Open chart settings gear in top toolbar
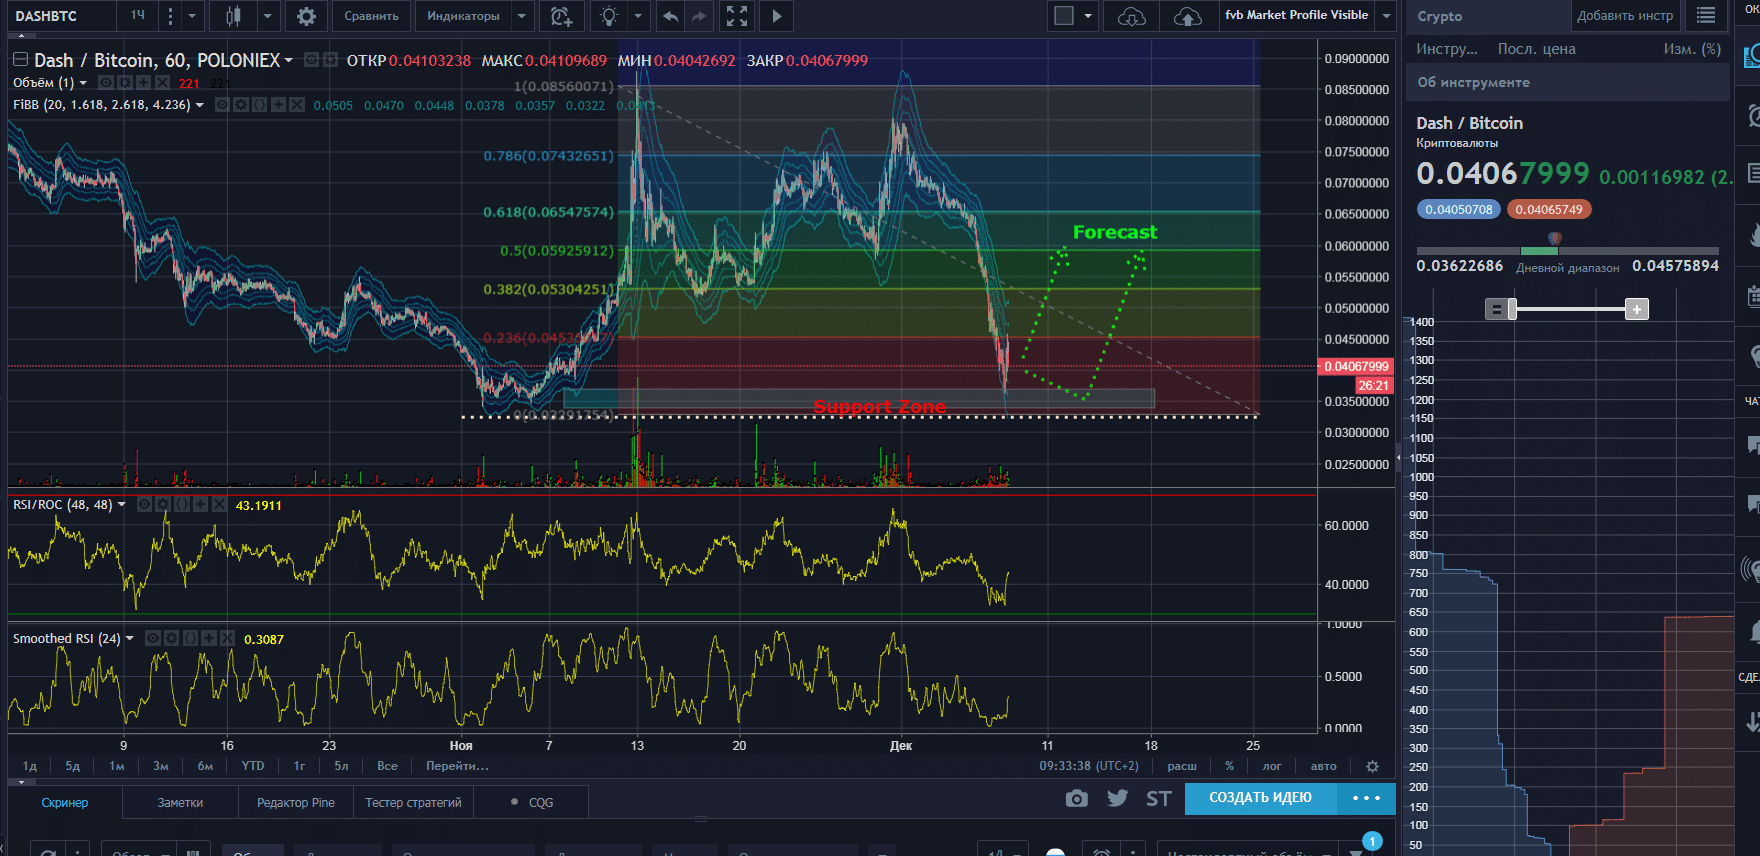Screen dimensions: 1760x856 (x=306, y=16)
